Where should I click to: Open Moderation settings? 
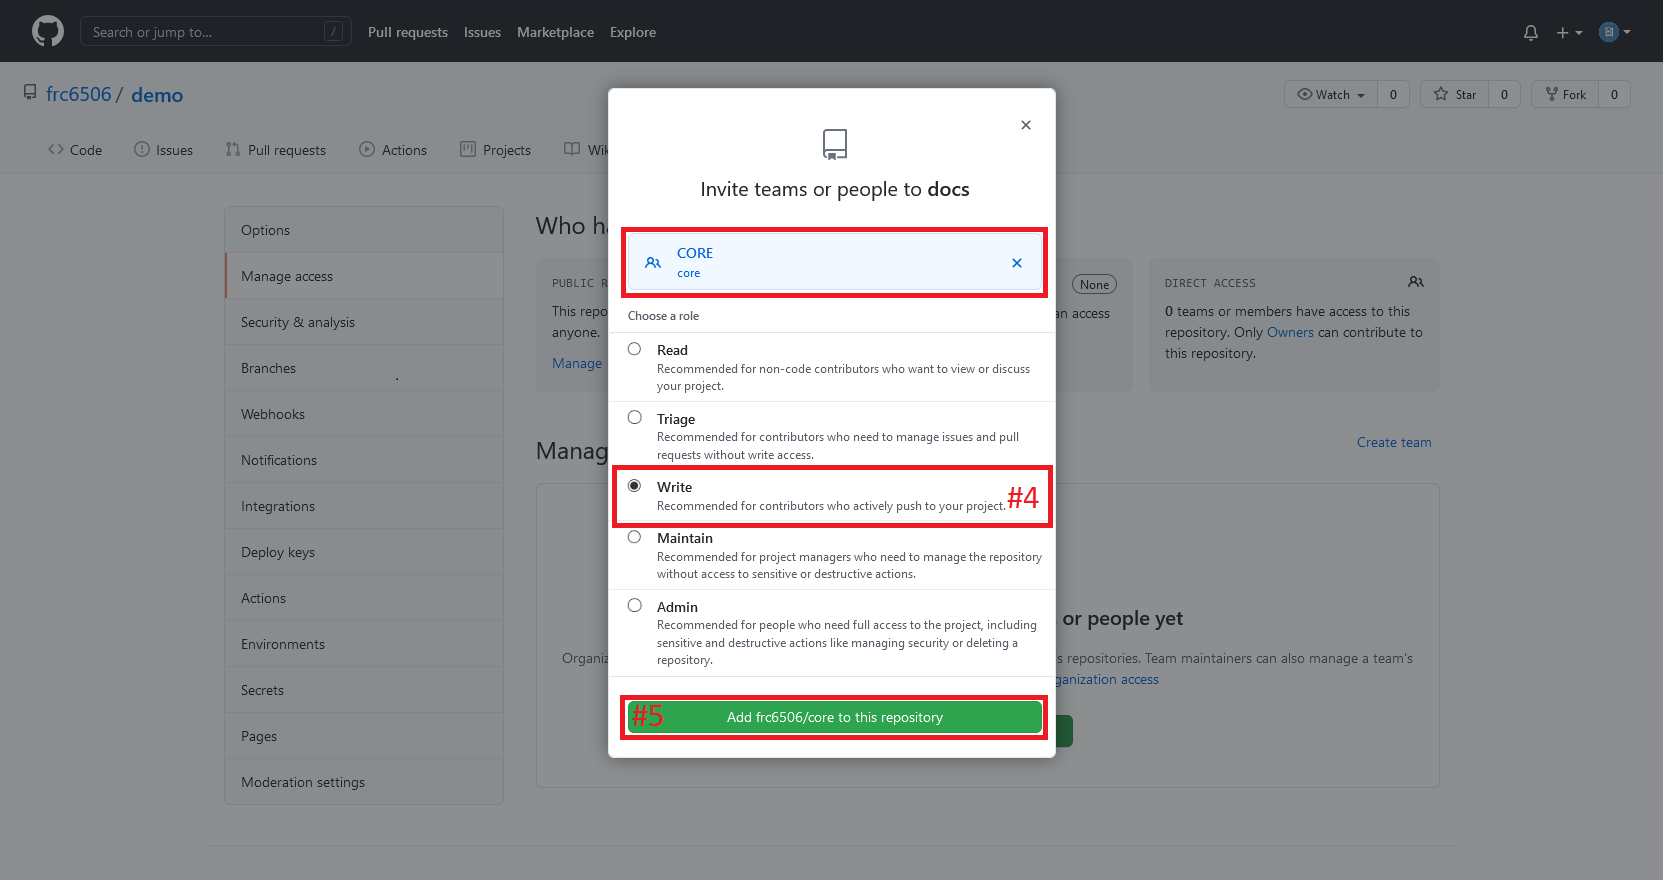pyautogui.click(x=364, y=782)
